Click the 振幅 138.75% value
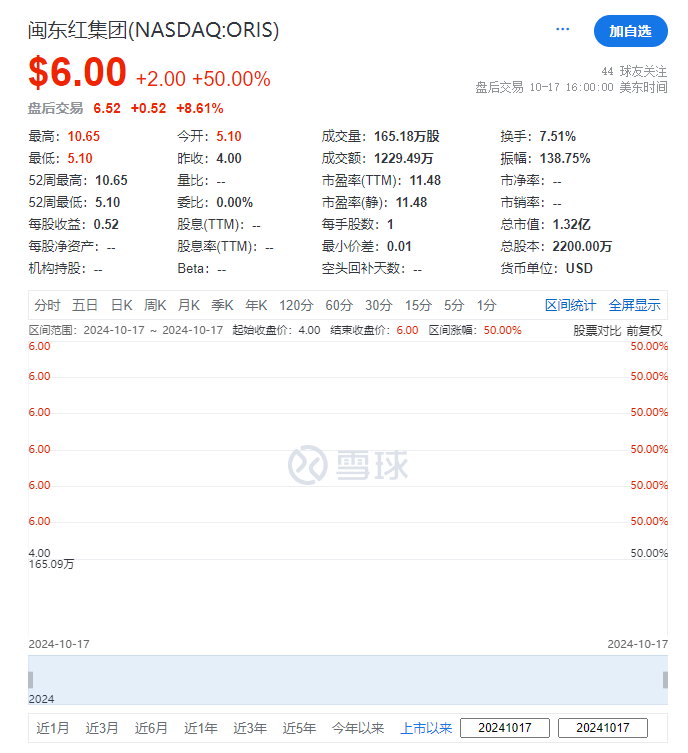Screen dimensions: 688x753 [565, 158]
